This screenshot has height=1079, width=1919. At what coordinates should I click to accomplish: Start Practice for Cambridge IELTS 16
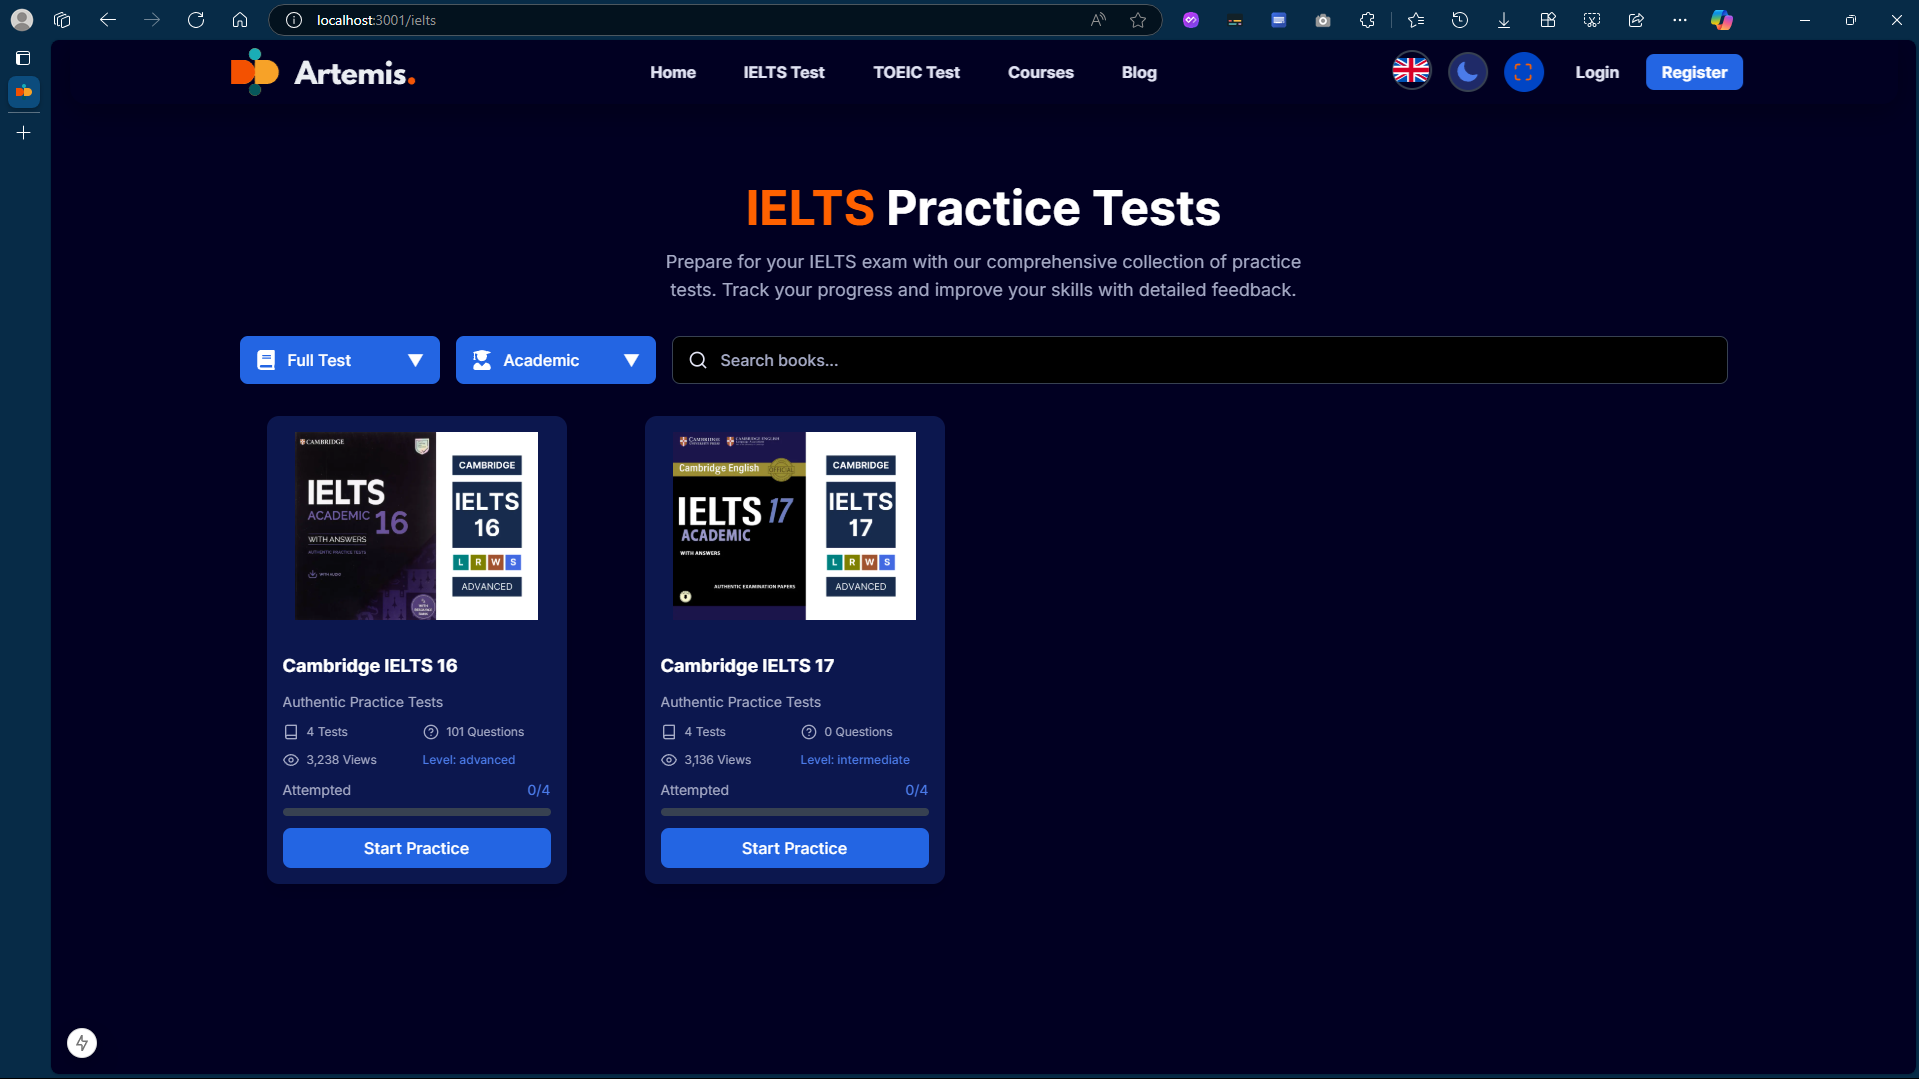point(416,848)
